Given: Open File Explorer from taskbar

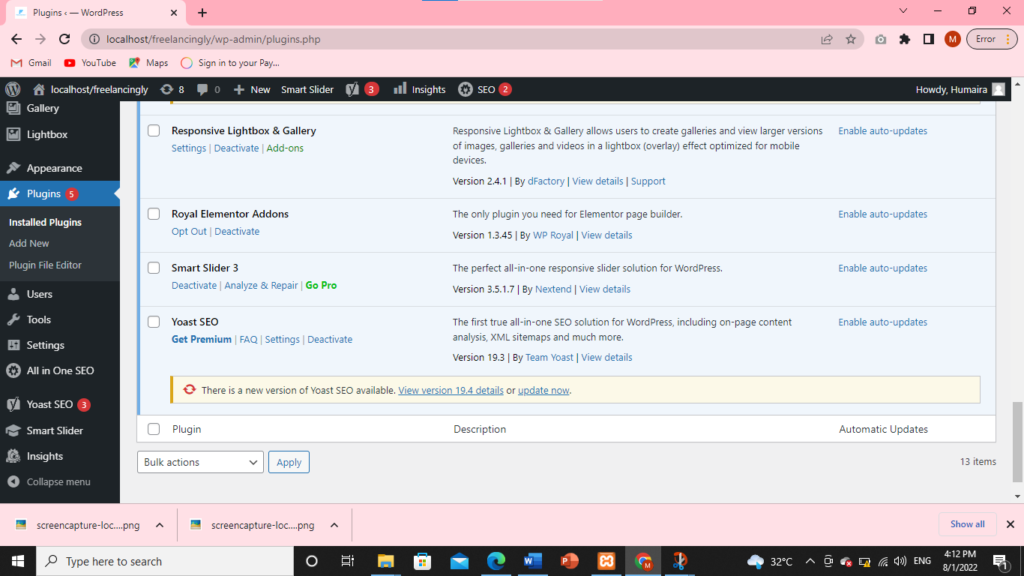Looking at the screenshot, I should 386,561.
